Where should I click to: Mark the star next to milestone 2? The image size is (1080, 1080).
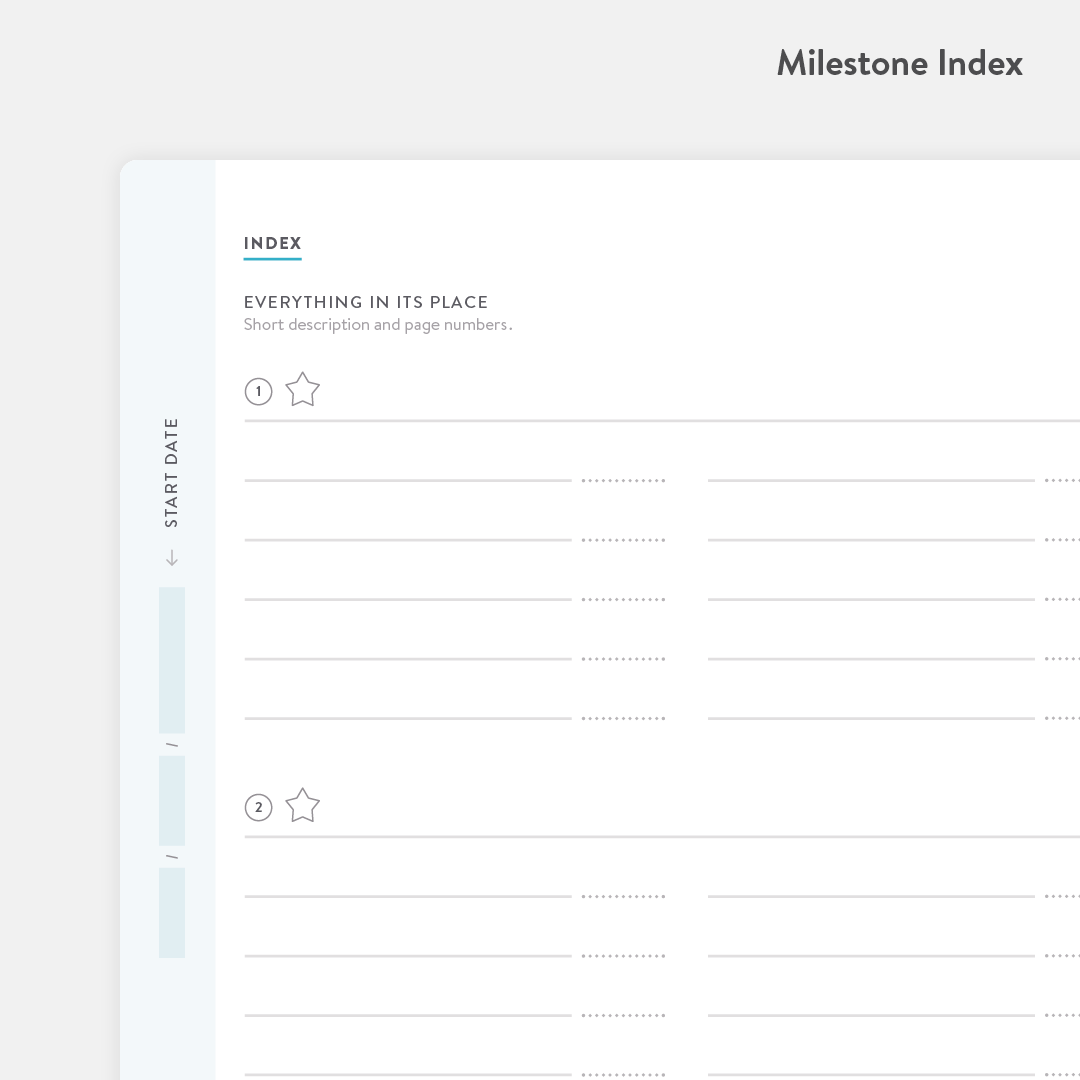(302, 806)
